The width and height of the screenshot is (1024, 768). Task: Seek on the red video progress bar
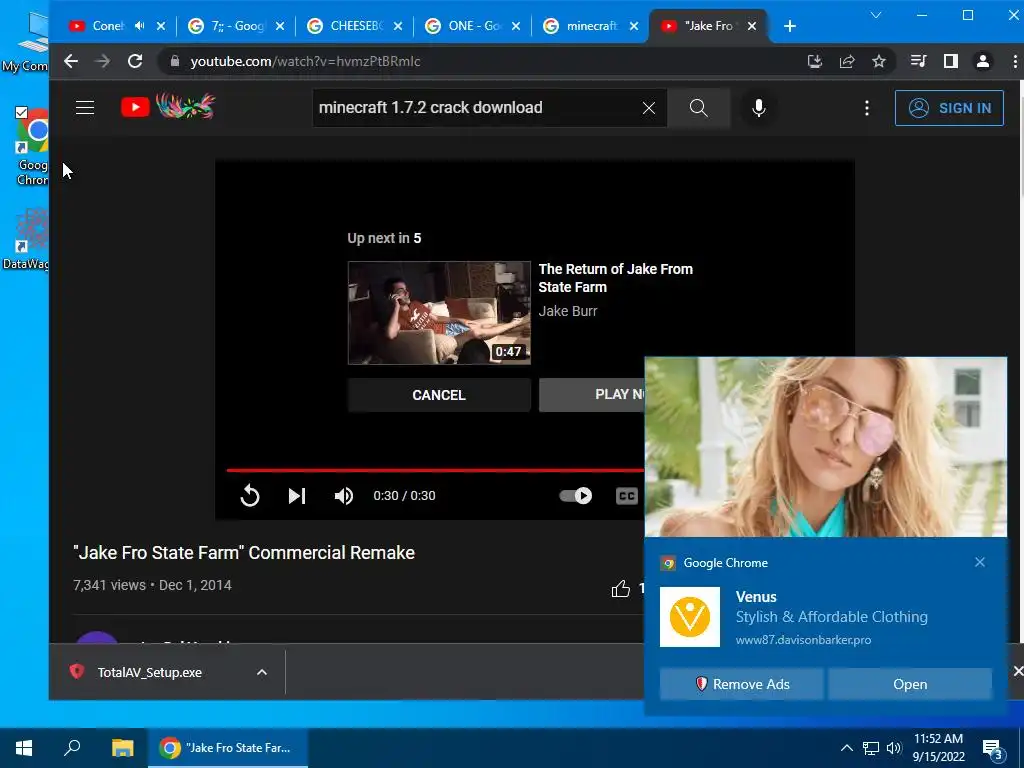point(436,470)
